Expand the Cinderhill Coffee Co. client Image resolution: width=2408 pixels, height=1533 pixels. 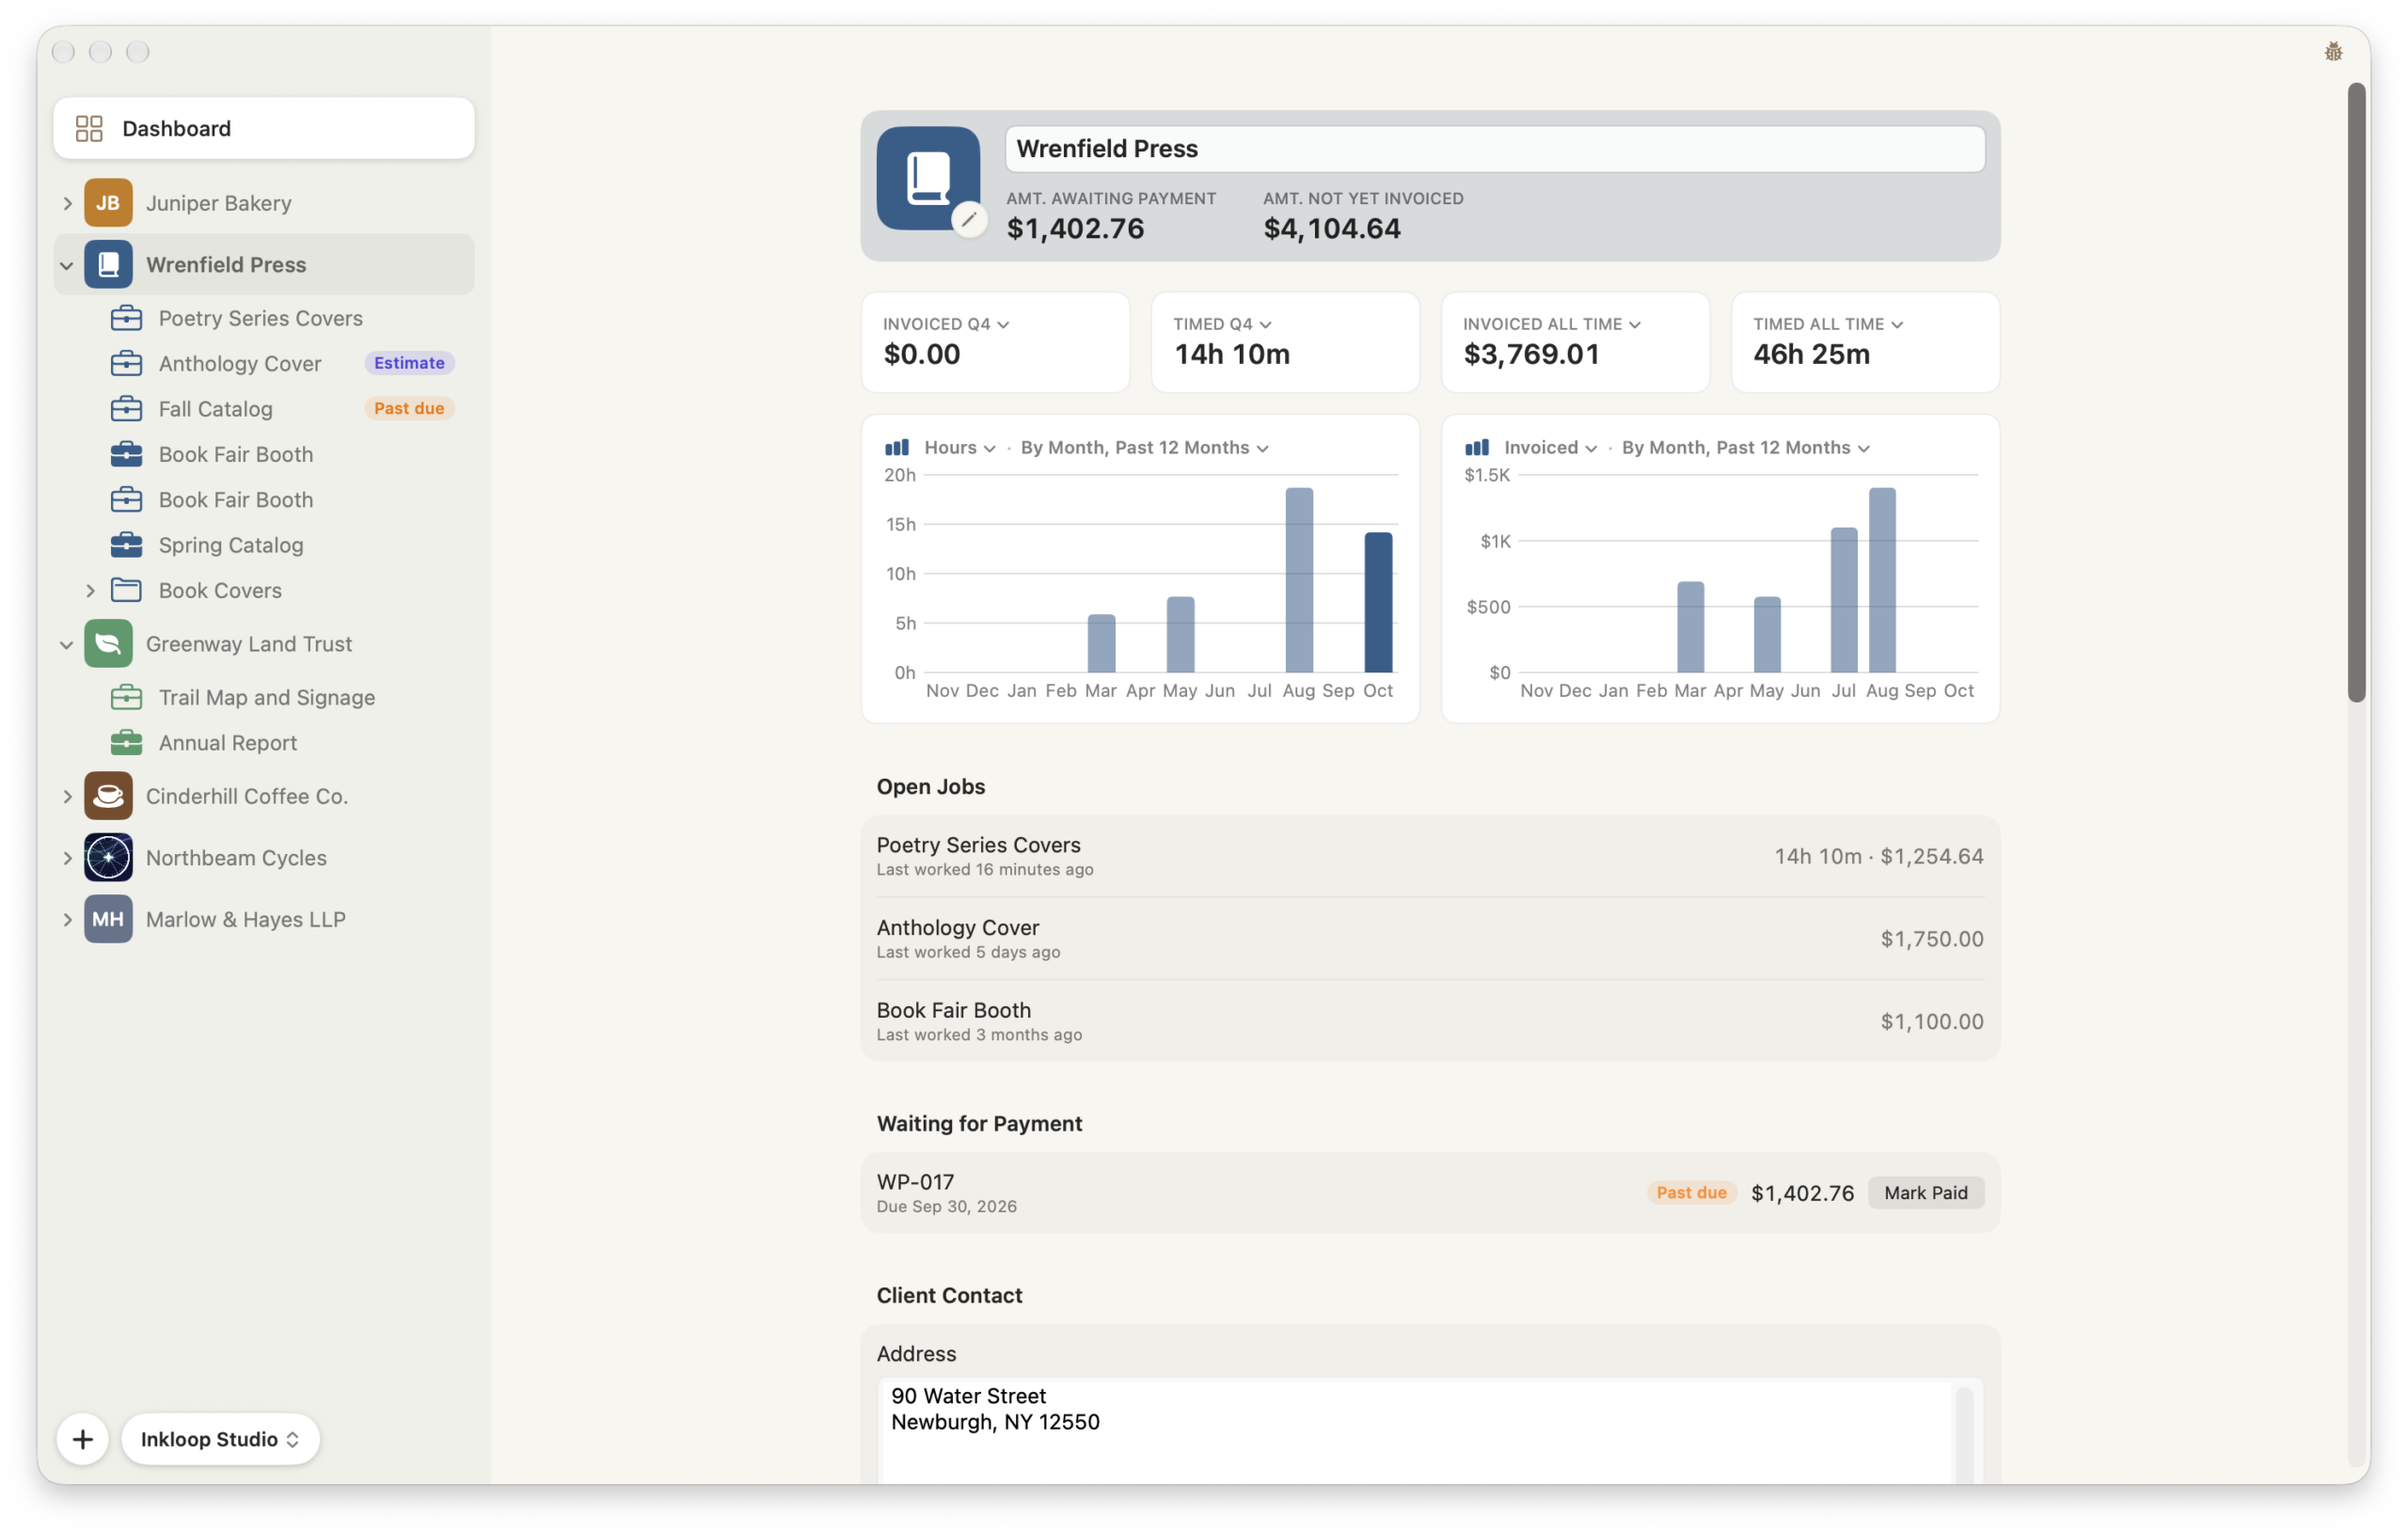coord(67,797)
